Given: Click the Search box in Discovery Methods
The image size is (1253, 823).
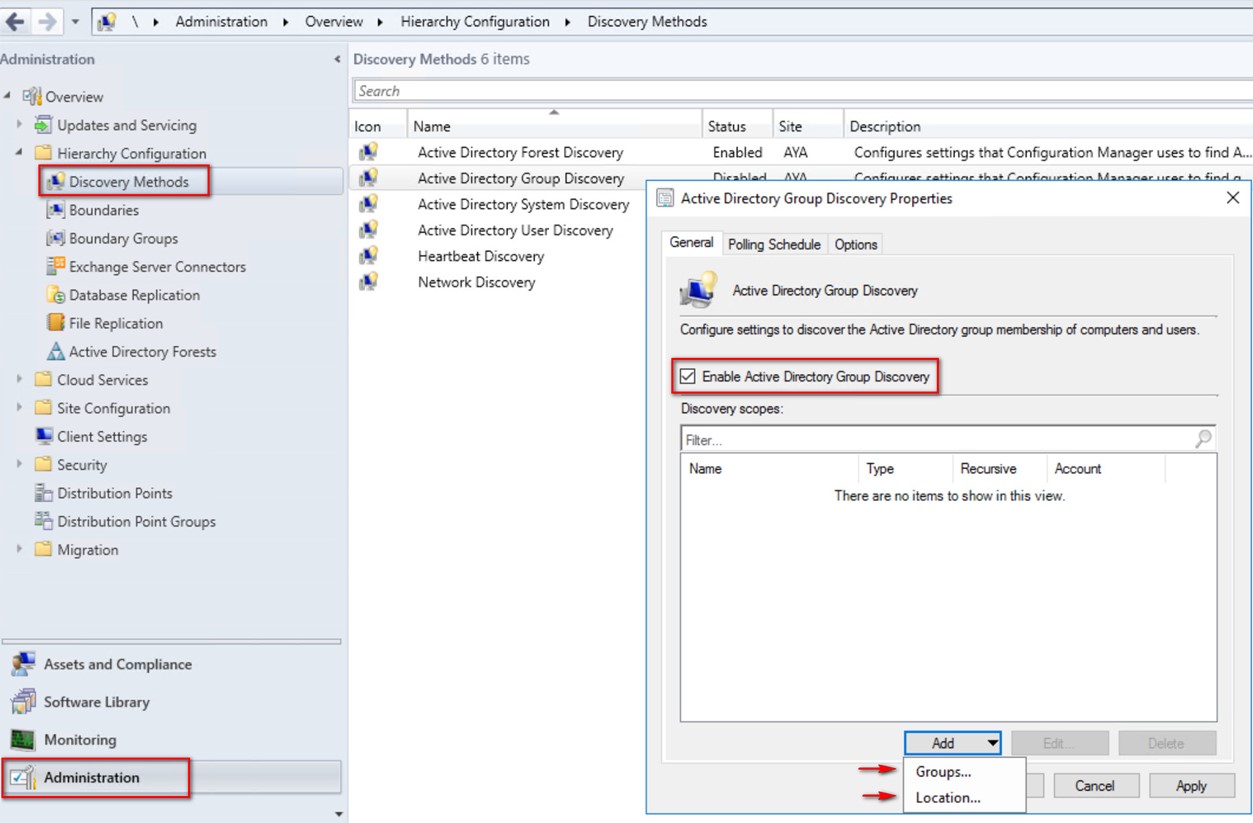Looking at the screenshot, I should tap(803, 91).
